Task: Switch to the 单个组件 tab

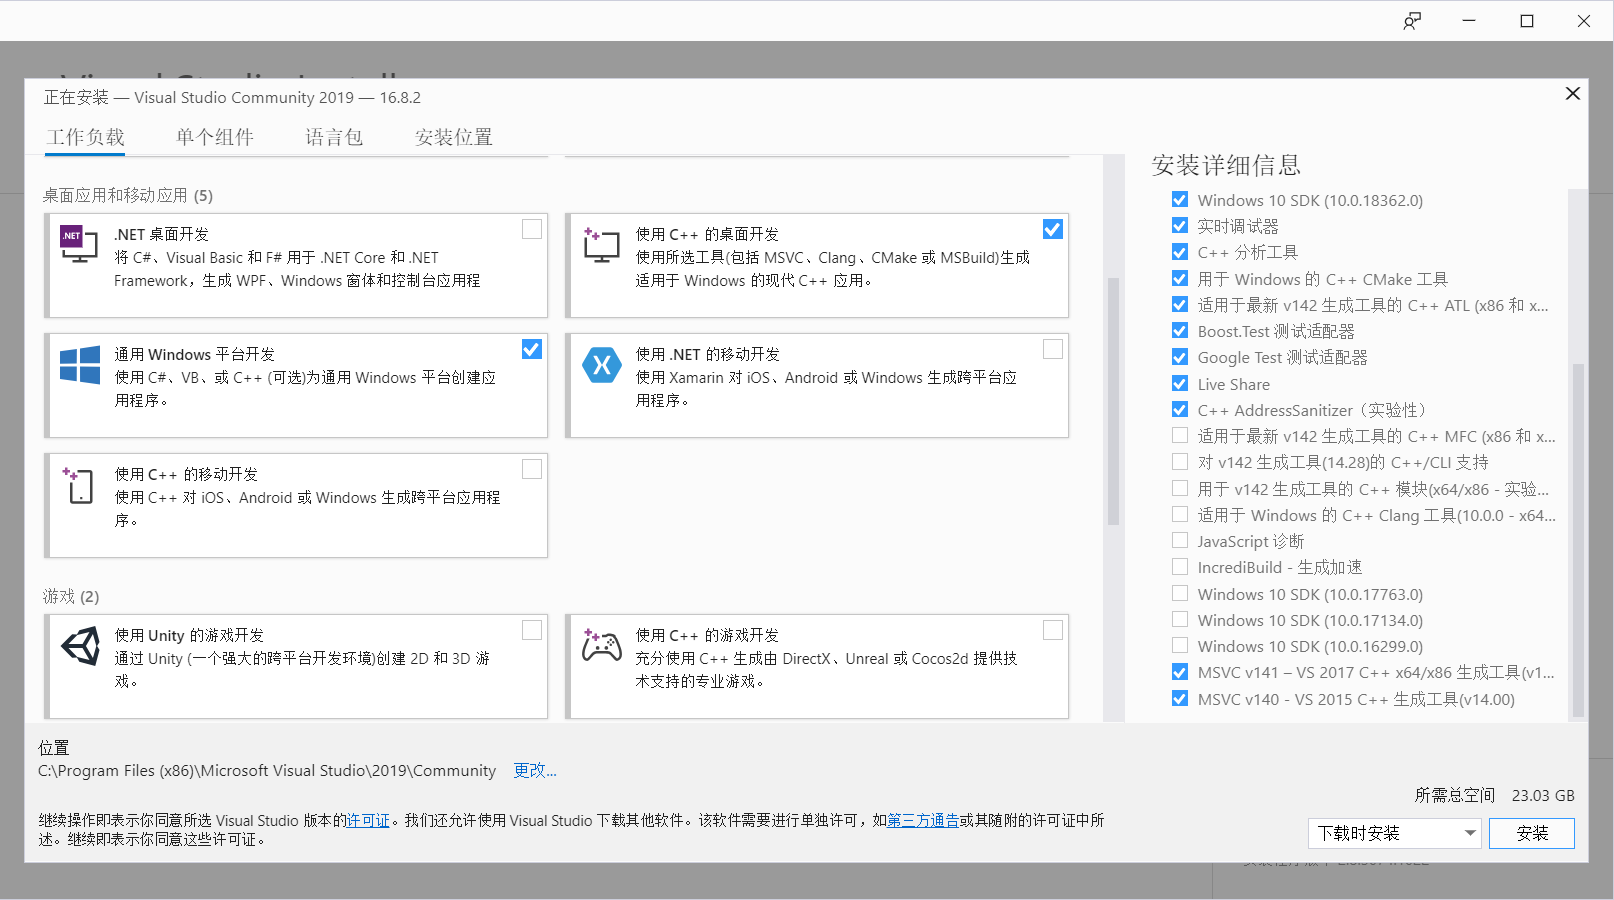Action: pyautogui.click(x=215, y=137)
